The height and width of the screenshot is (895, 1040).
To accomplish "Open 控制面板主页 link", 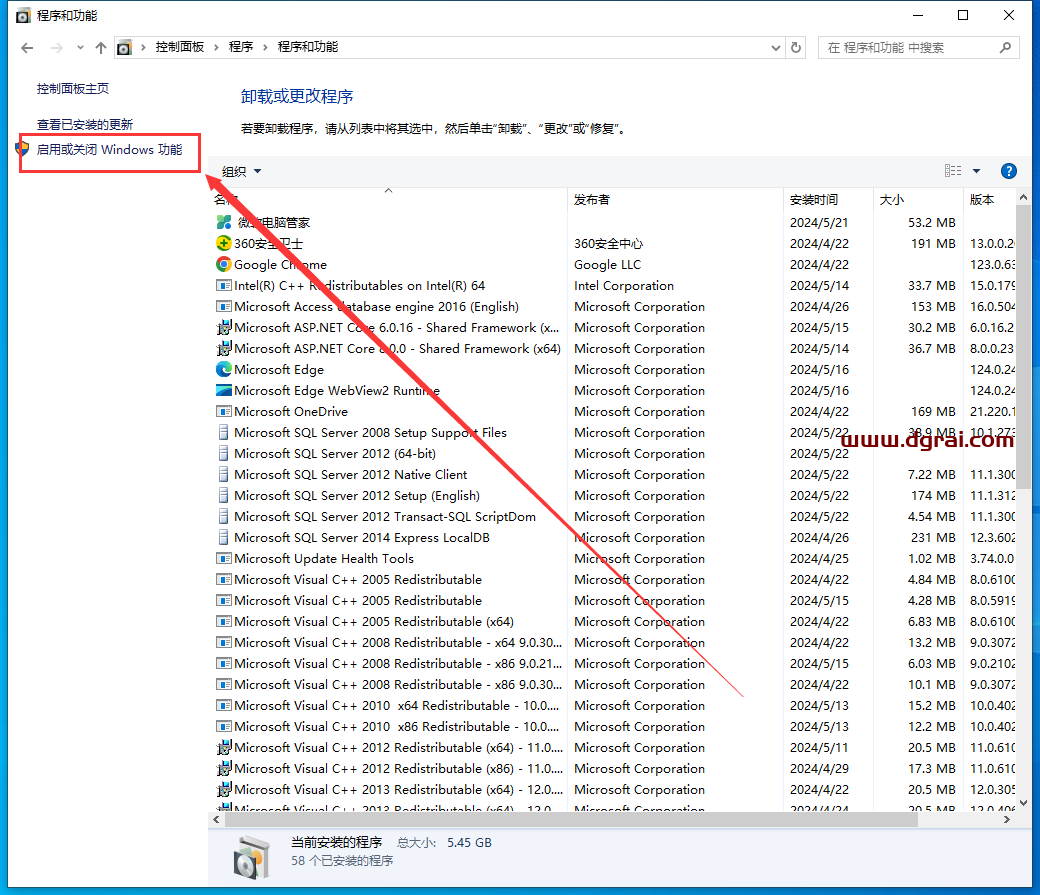I will point(73,88).
